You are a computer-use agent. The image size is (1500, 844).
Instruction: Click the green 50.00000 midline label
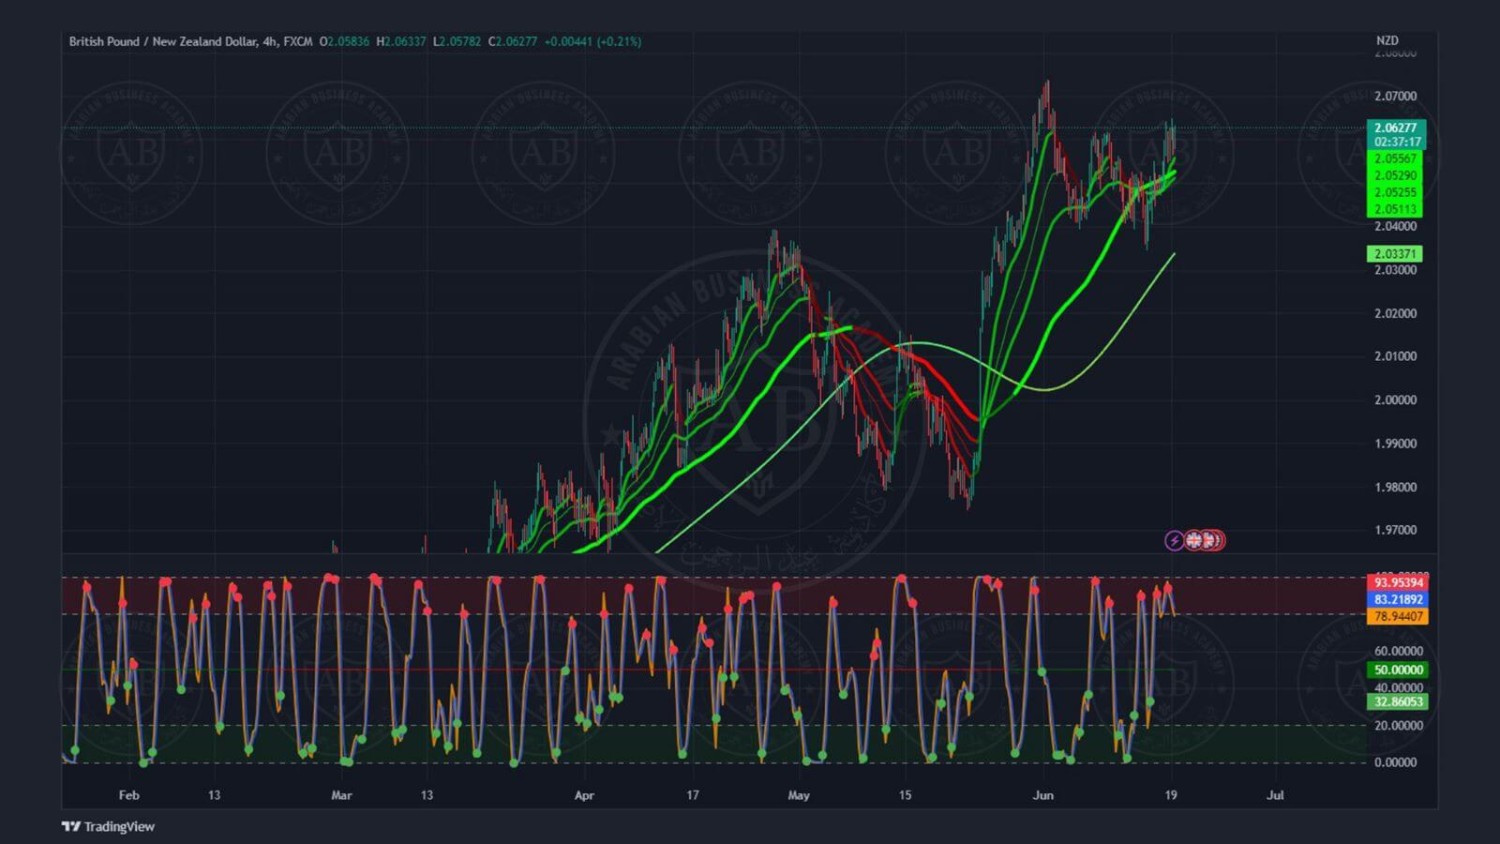pos(1397,670)
